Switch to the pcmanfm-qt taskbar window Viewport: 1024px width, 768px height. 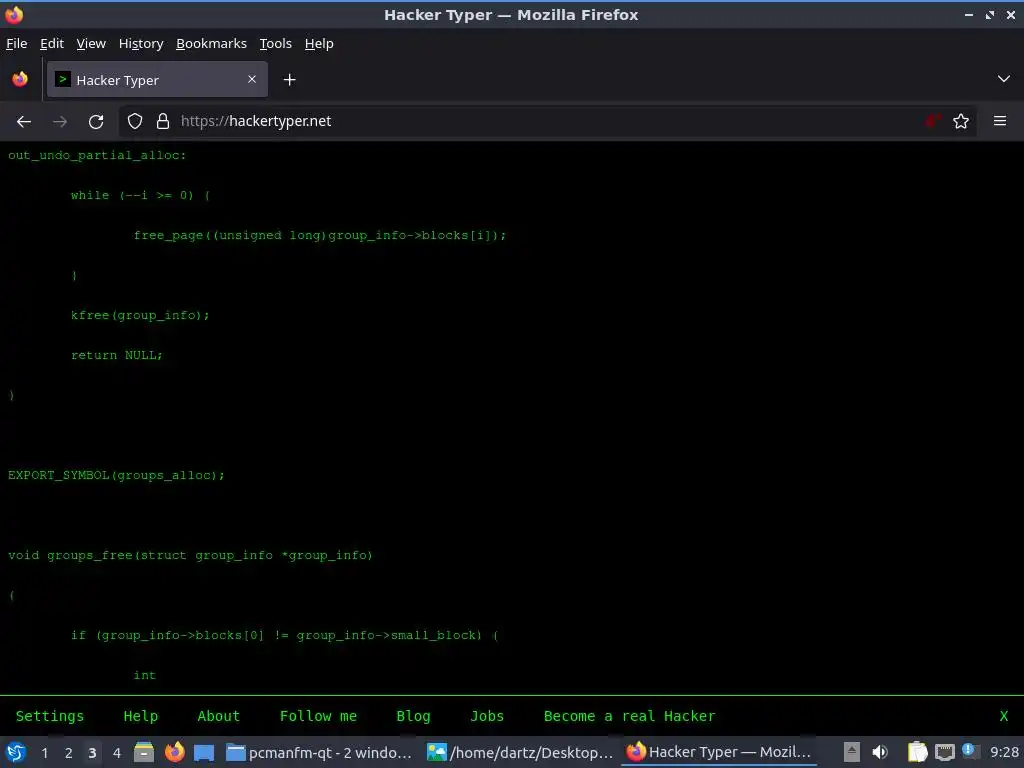point(319,752)
